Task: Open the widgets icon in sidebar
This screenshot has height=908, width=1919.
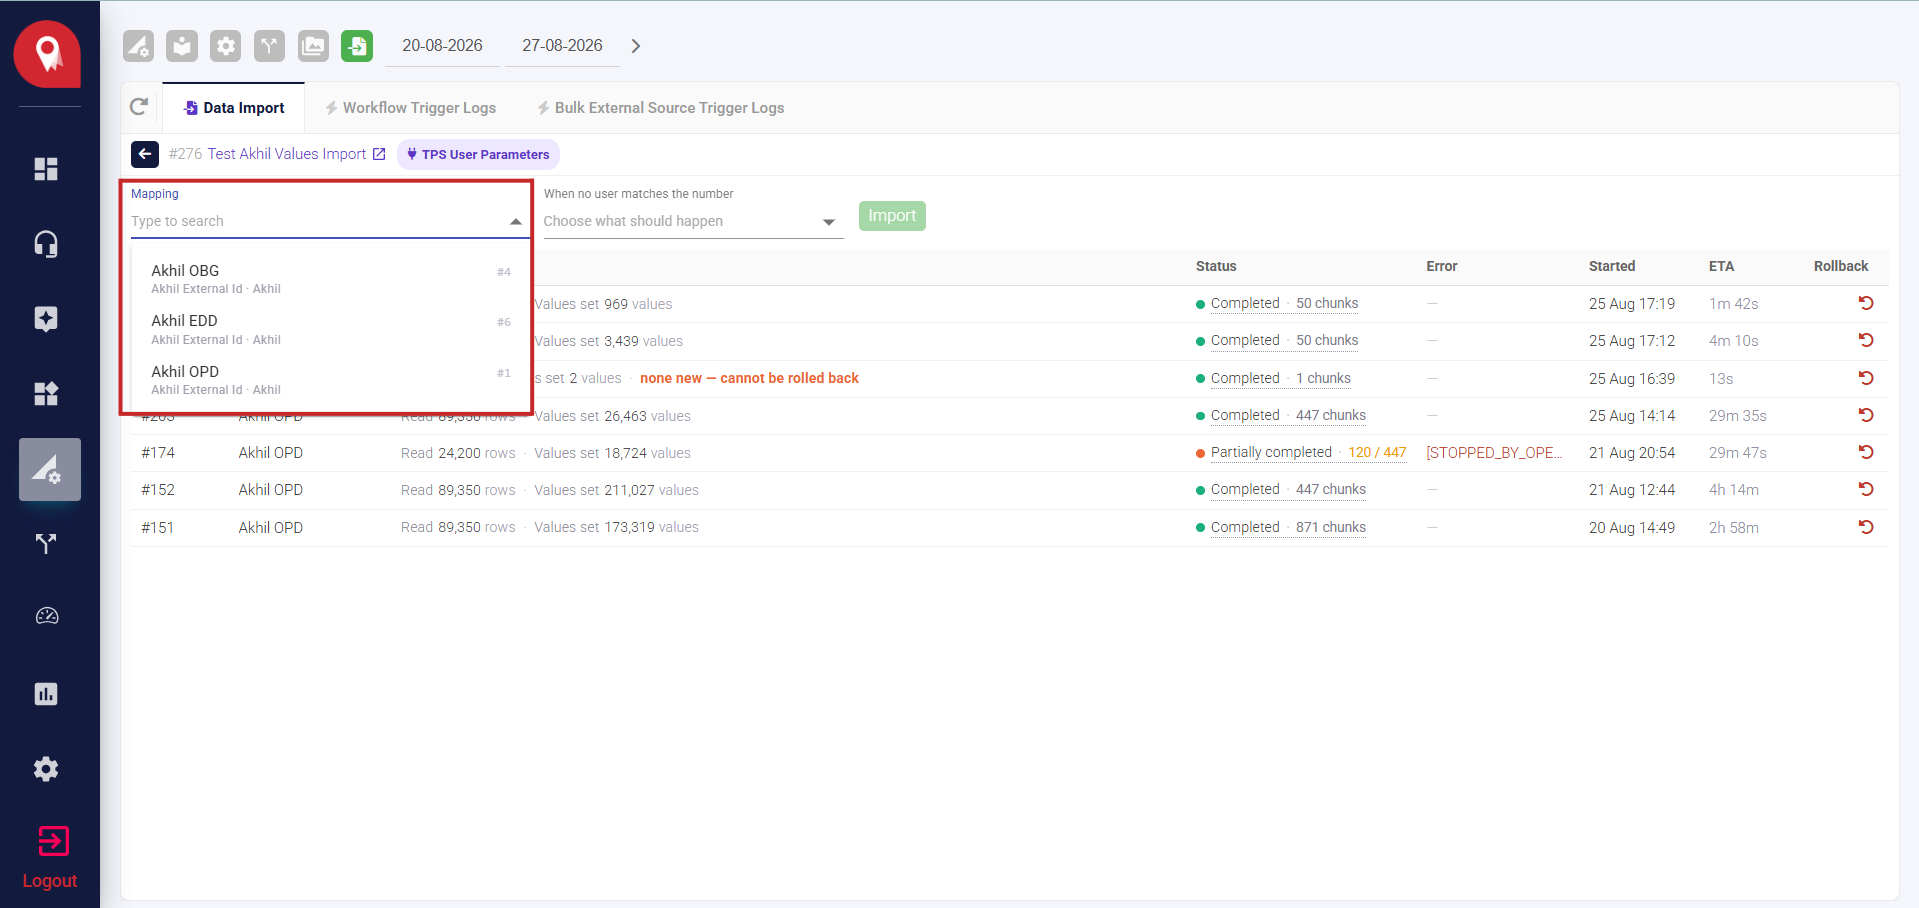Action: click(x=46, y=394)
